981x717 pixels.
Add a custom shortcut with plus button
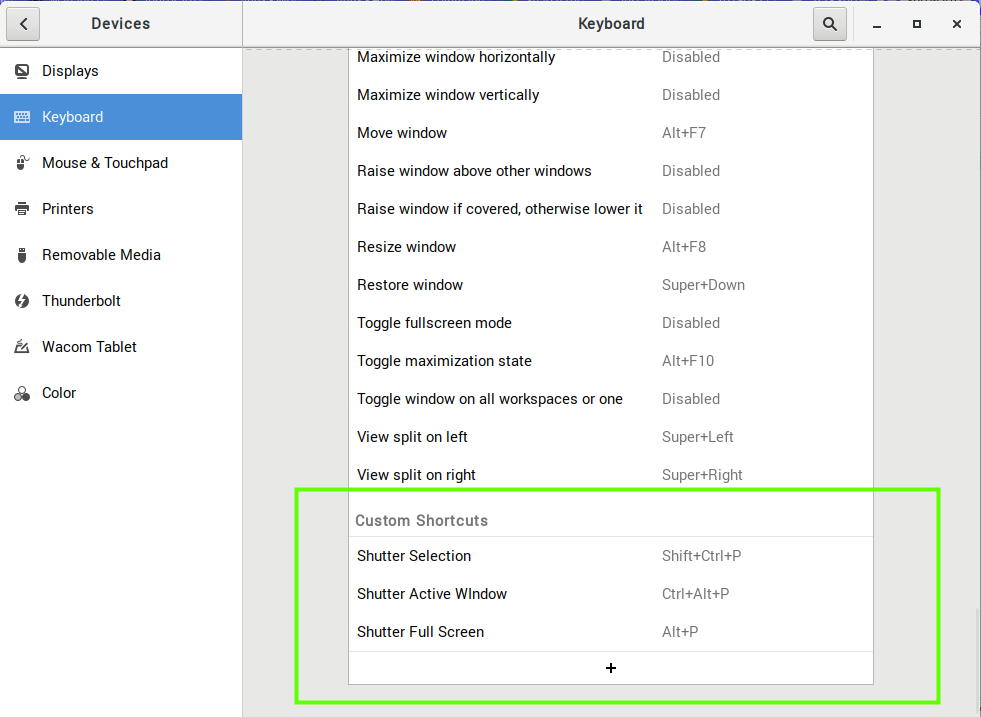611,668
